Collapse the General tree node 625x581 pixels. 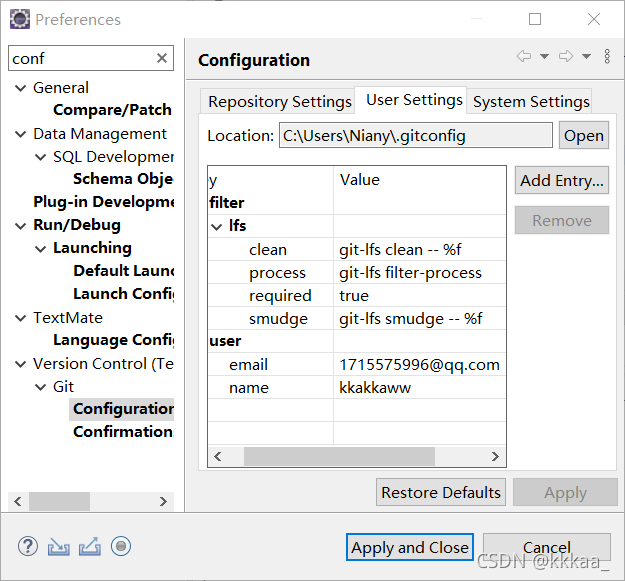click(x=20, y=88)
